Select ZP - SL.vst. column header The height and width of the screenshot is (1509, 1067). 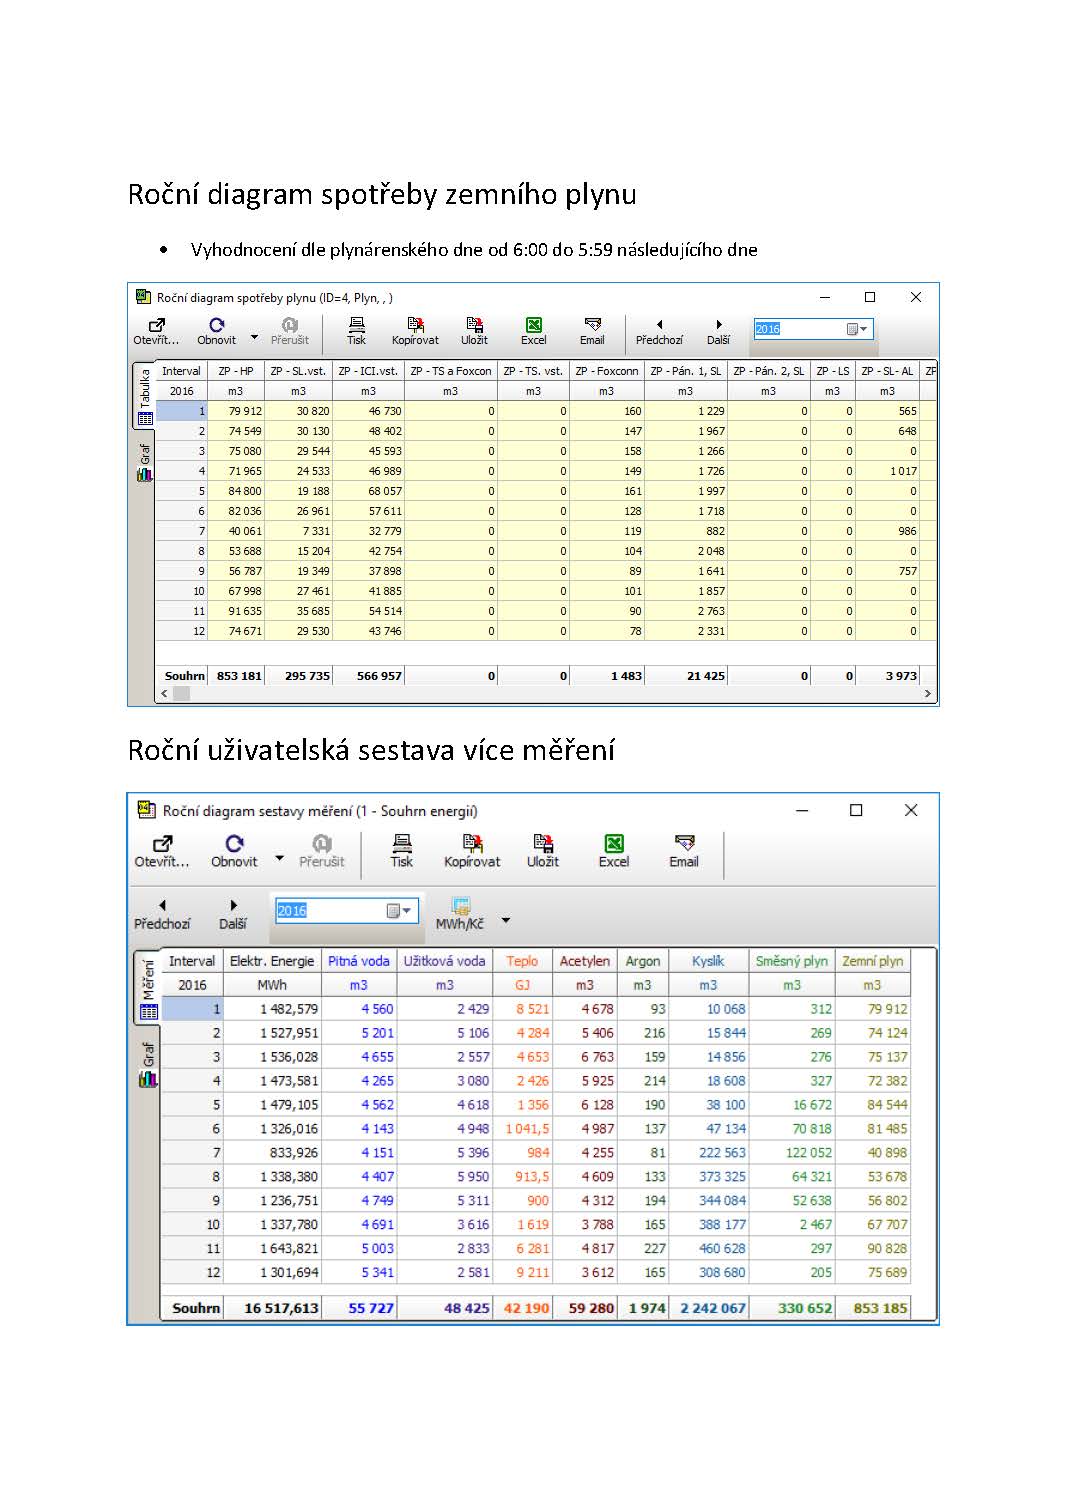(298, 371)
